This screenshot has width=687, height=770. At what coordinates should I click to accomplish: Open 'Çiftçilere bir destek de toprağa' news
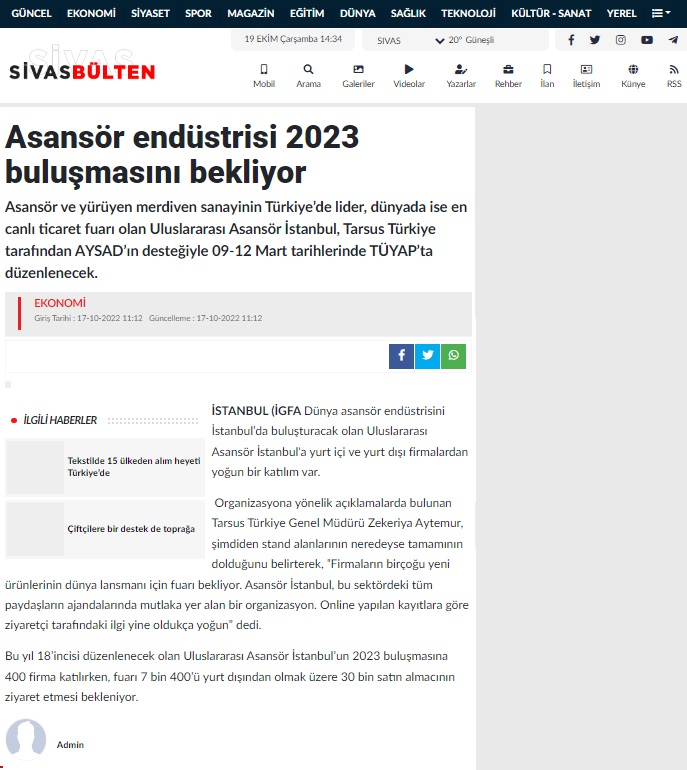(x=131, y=529)
